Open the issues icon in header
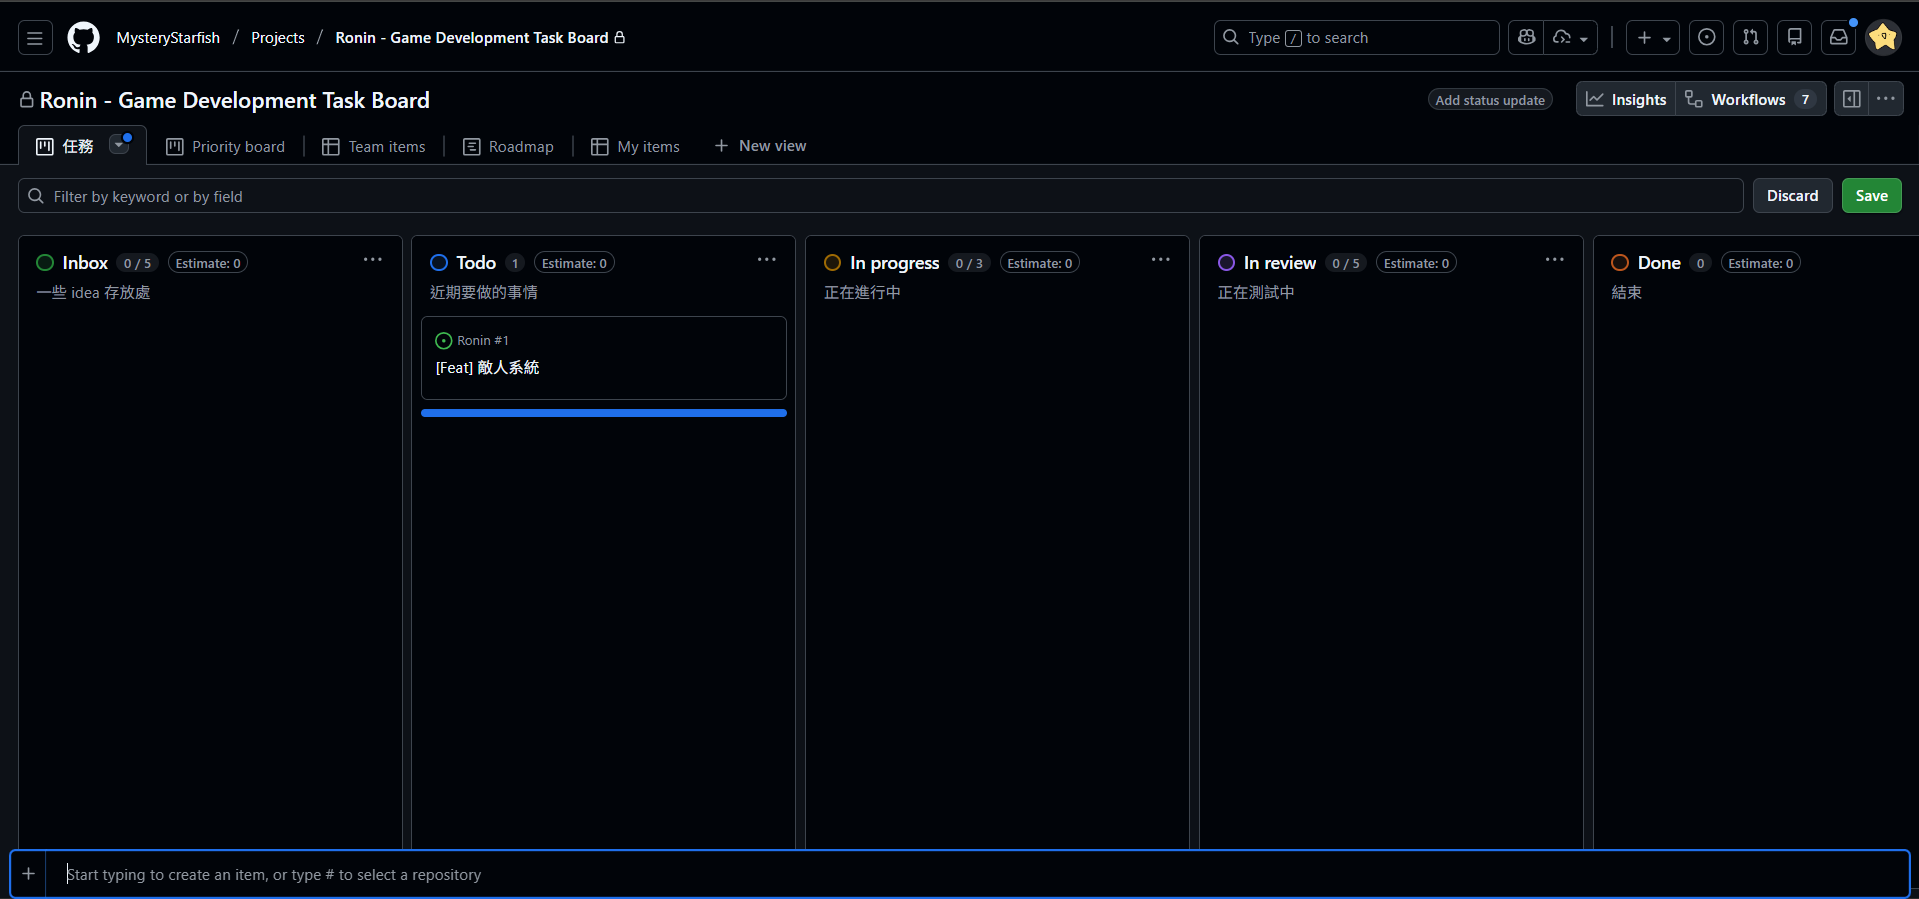Screen dimensions: 1919x899 tap(1707, 38)
